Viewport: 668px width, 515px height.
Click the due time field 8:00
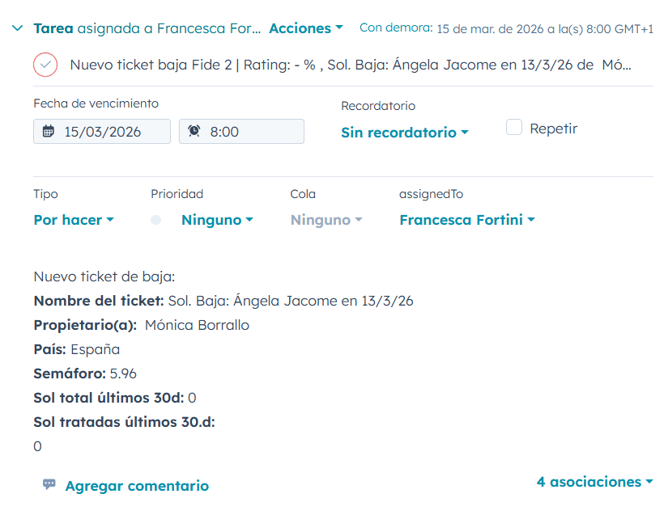250,132
